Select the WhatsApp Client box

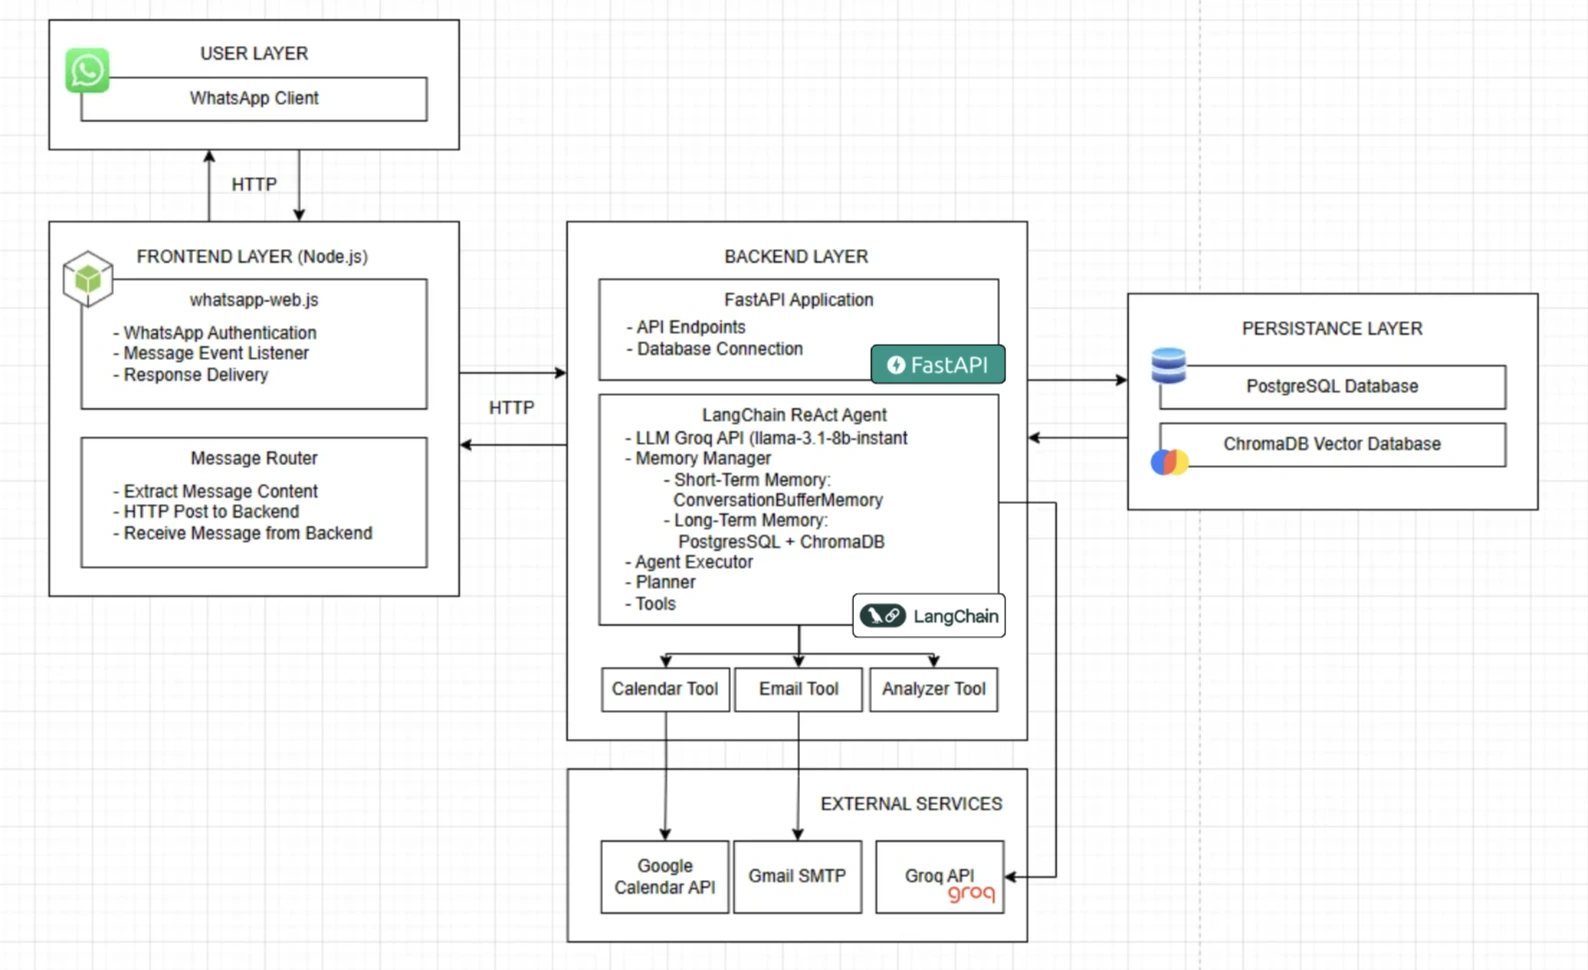[x=254, y=99]
